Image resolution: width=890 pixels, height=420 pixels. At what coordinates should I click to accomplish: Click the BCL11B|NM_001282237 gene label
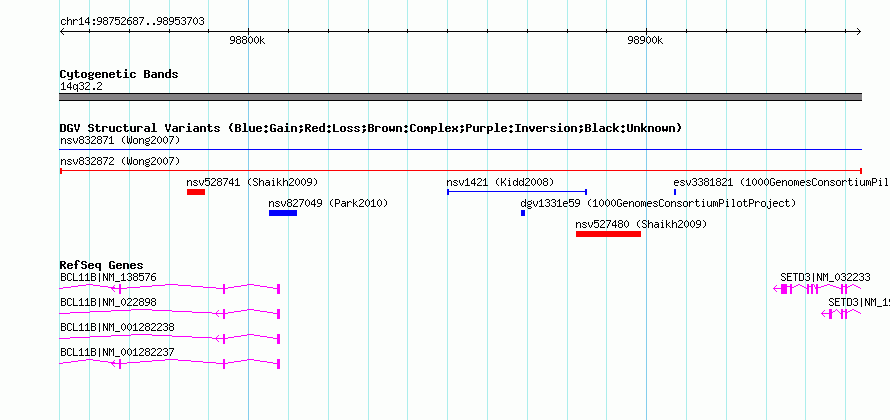click(x=117, y=352)
